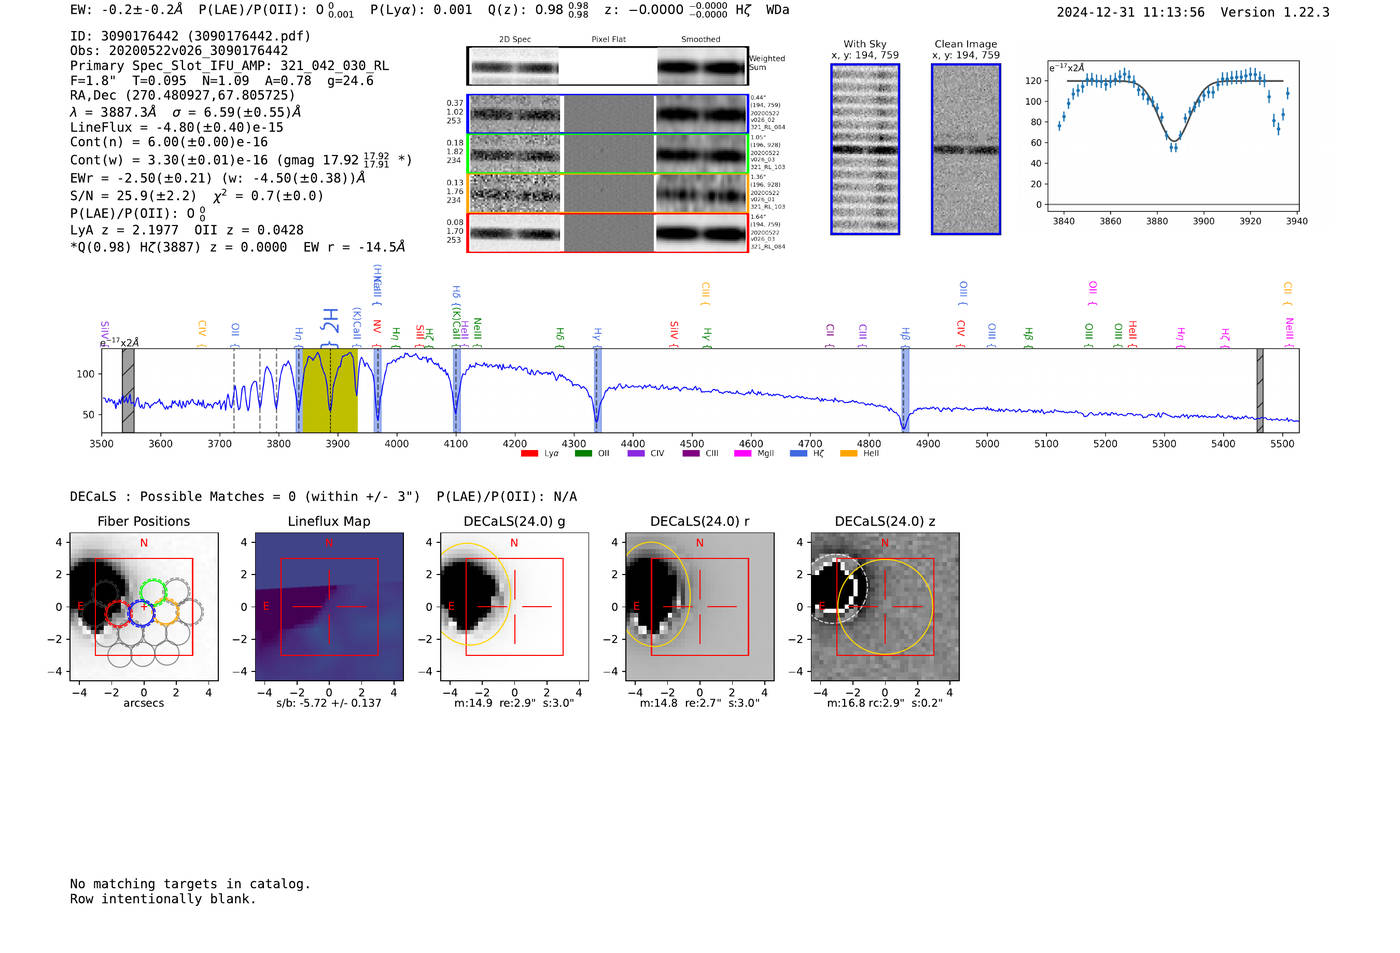Click the 'm:14.9 re:2.9" s:3.0"' caption

[514, 703]
